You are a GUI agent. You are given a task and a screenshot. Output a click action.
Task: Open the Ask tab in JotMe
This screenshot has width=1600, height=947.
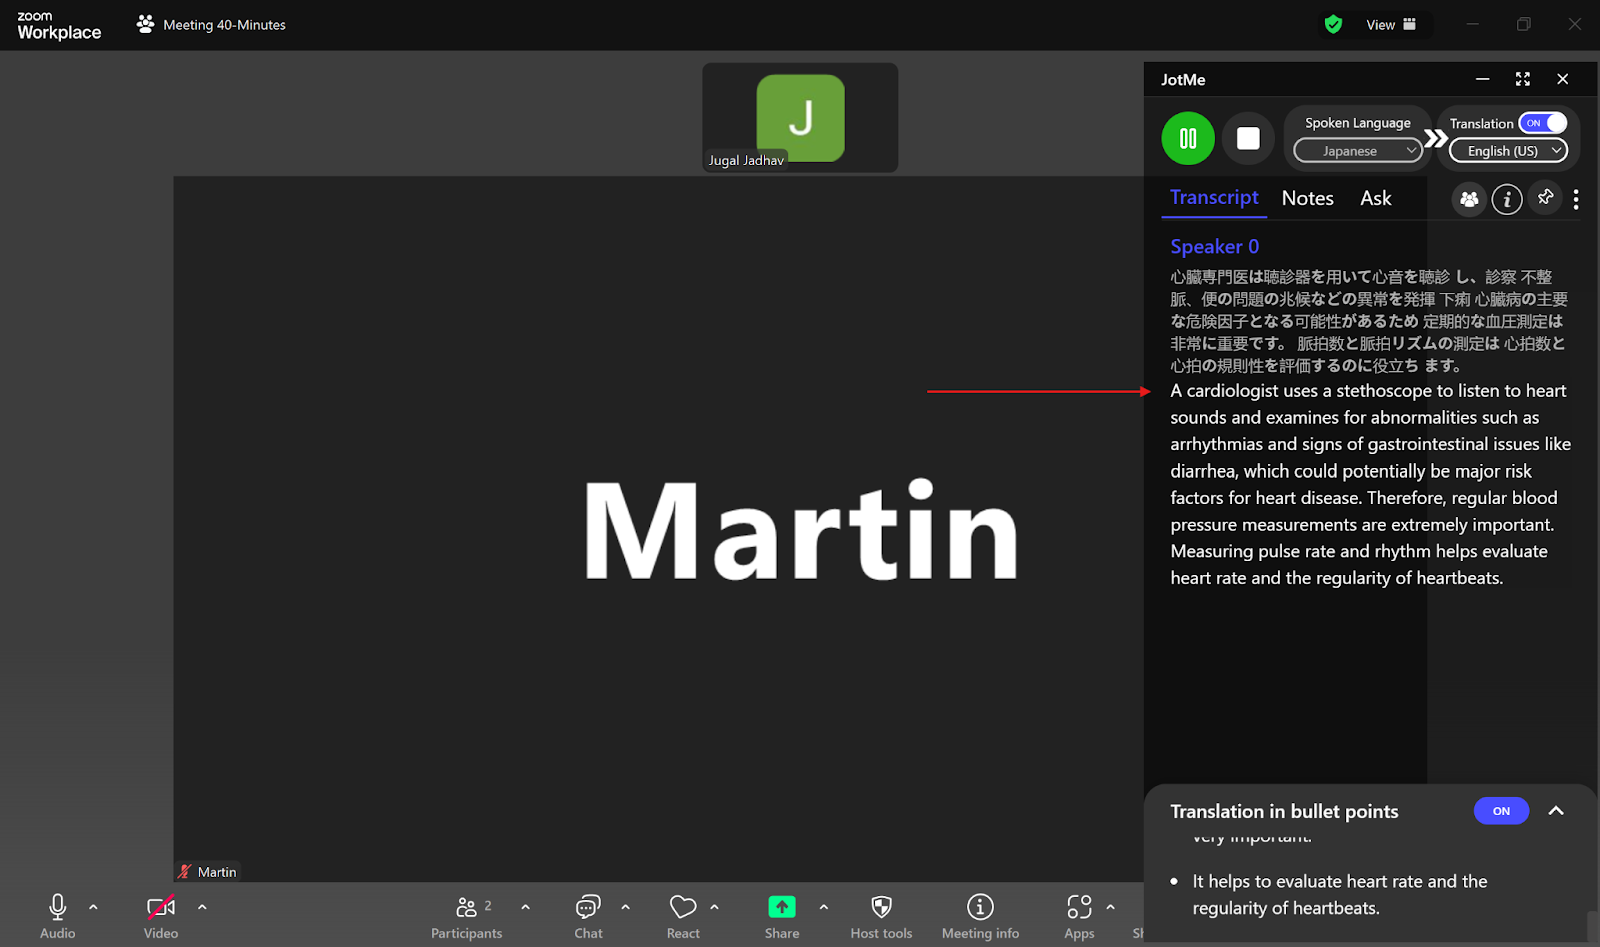(x=1376, y=198)
